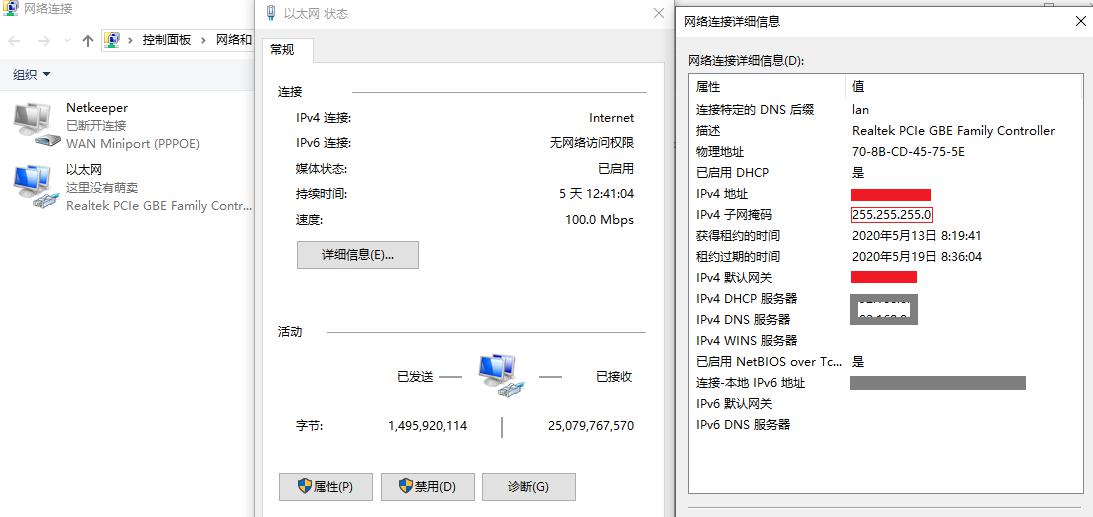Screen dimensions: 1093x517
Task: Click the 值 column header
Action: 964,86
